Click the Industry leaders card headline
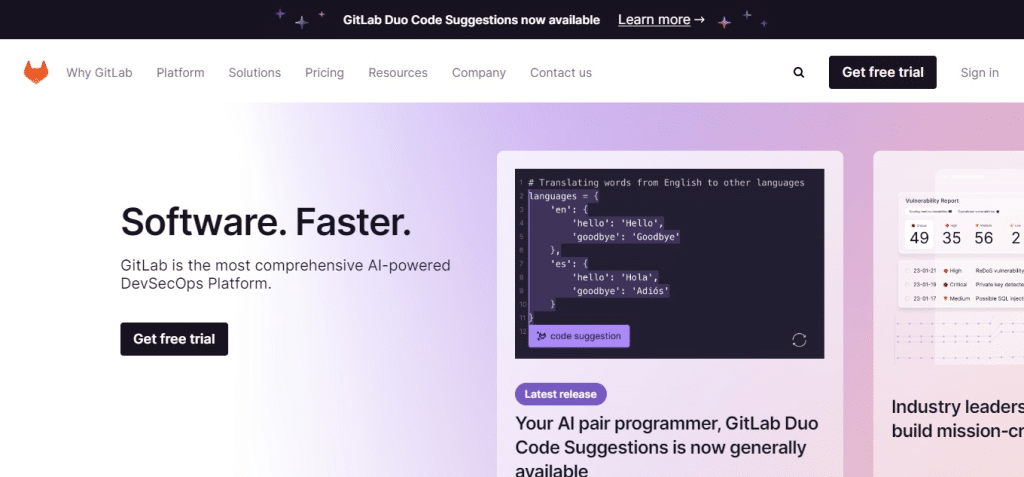 pos(957,419)
